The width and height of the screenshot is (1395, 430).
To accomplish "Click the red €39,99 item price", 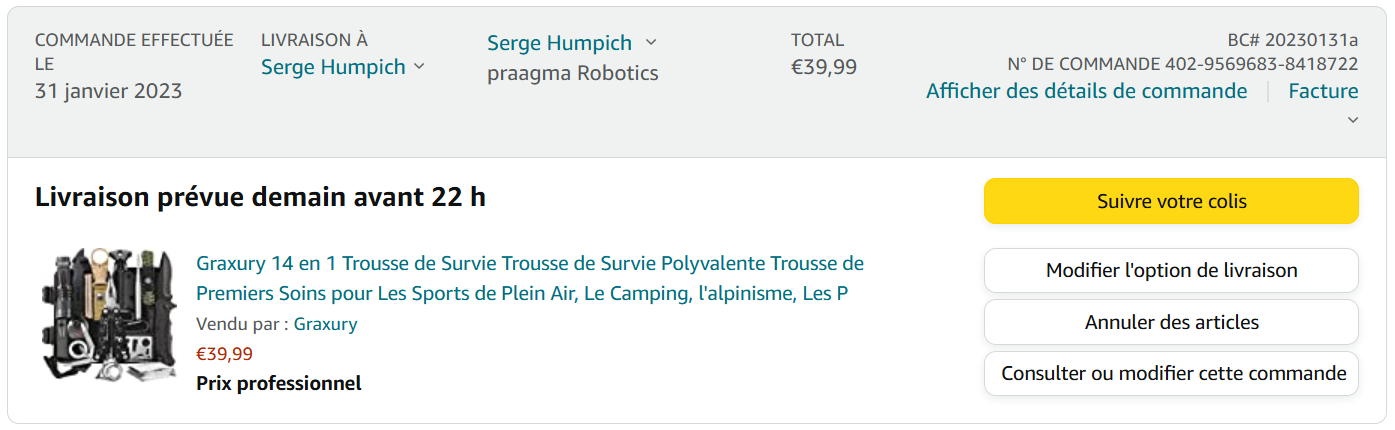I will coord(224,353).
